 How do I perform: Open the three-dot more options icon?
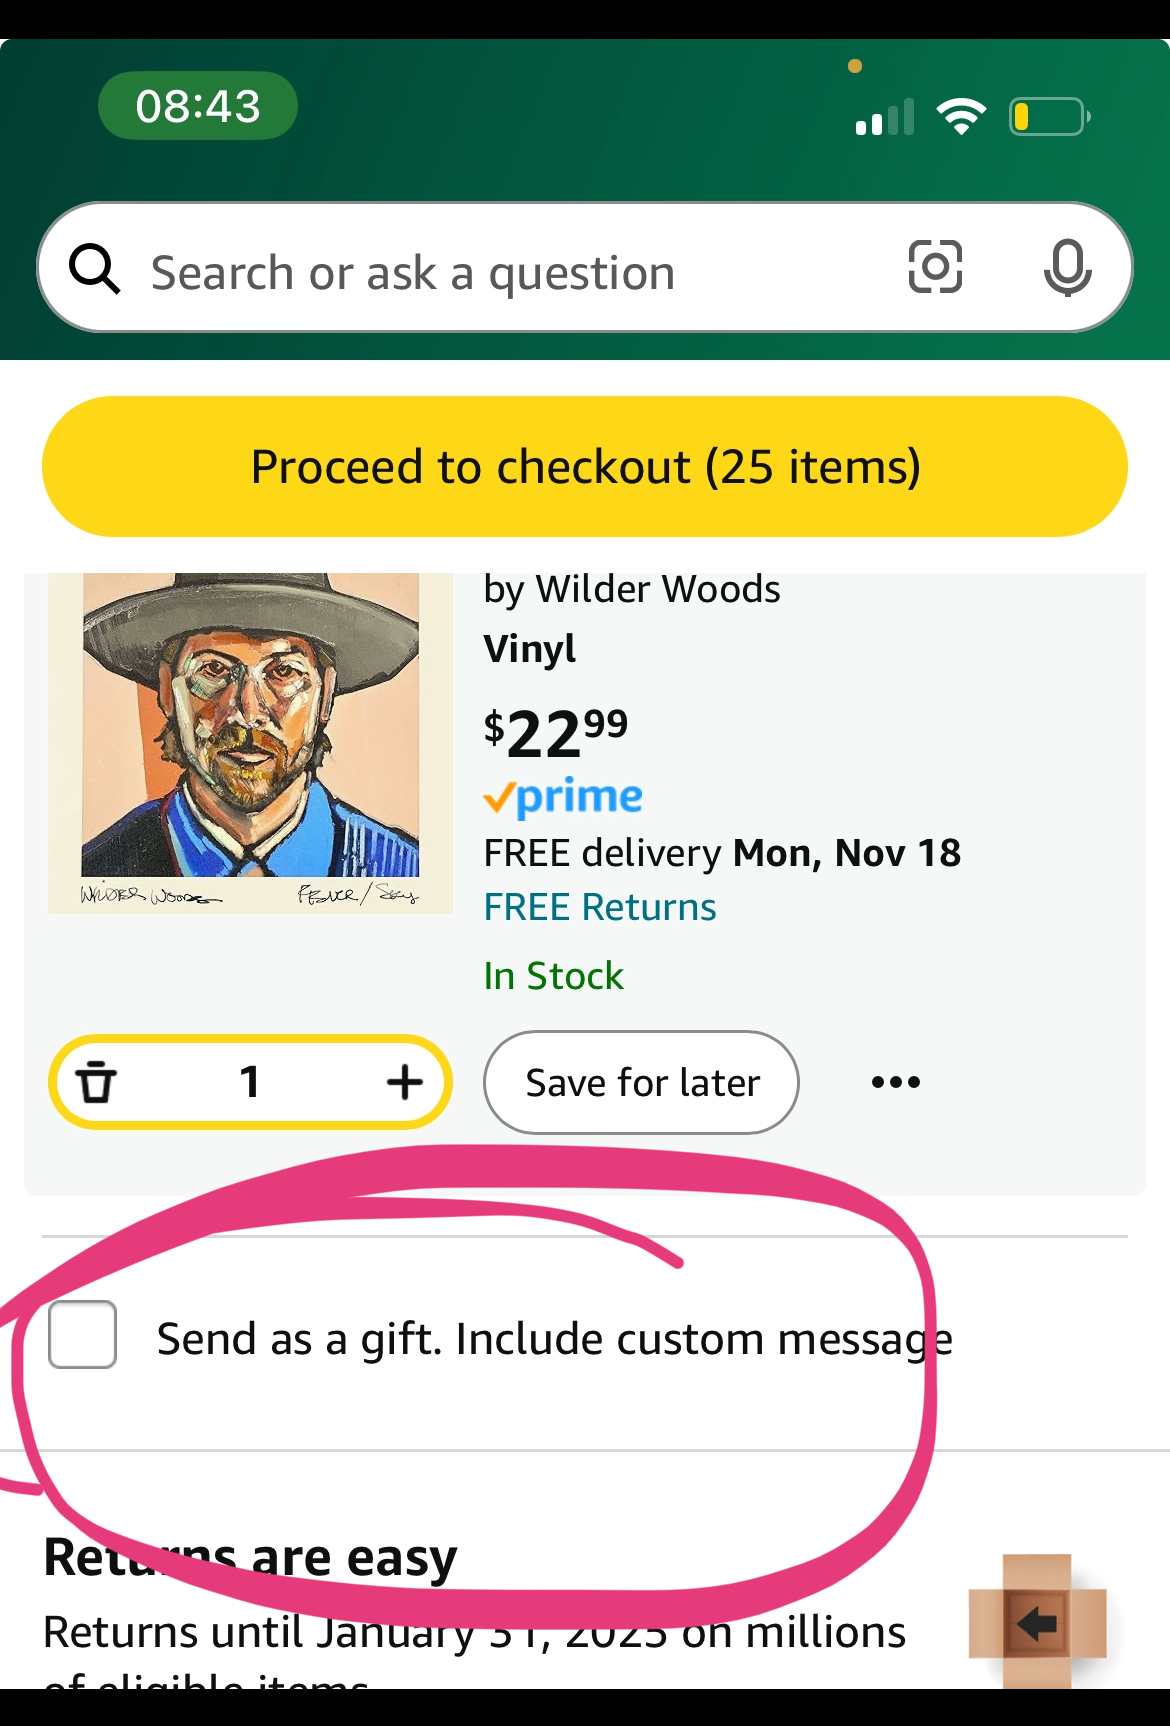[x=895, y=1082]
